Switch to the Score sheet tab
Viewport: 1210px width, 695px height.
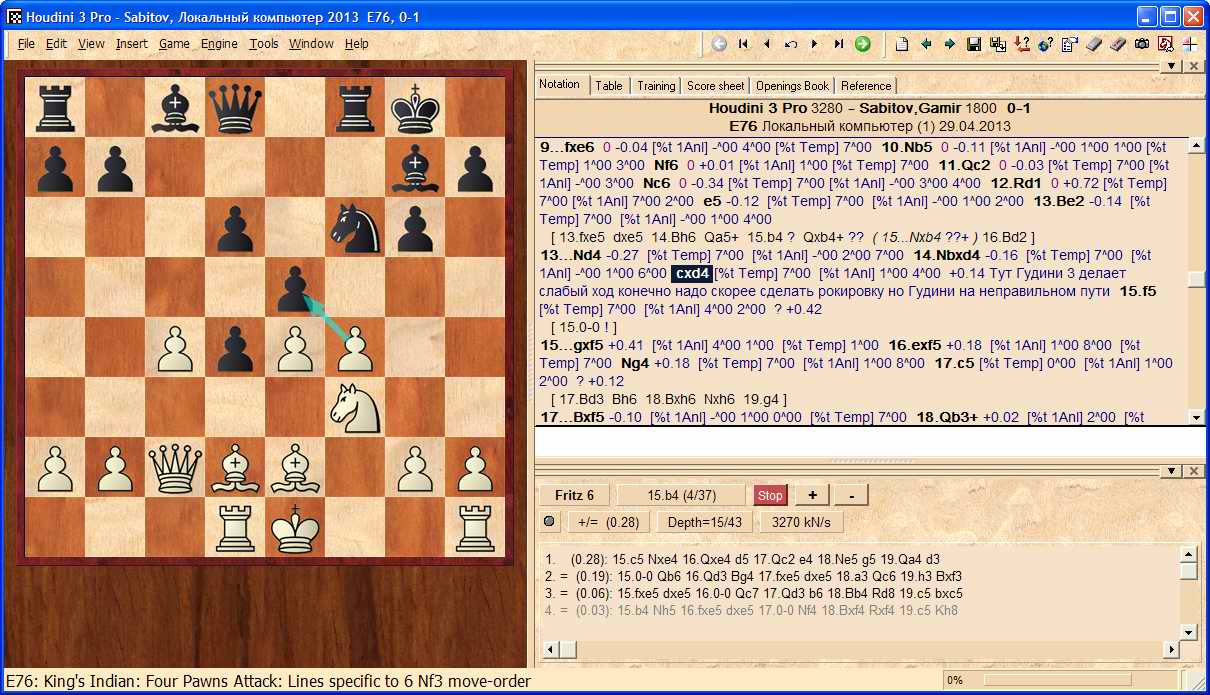pos(716,86)
